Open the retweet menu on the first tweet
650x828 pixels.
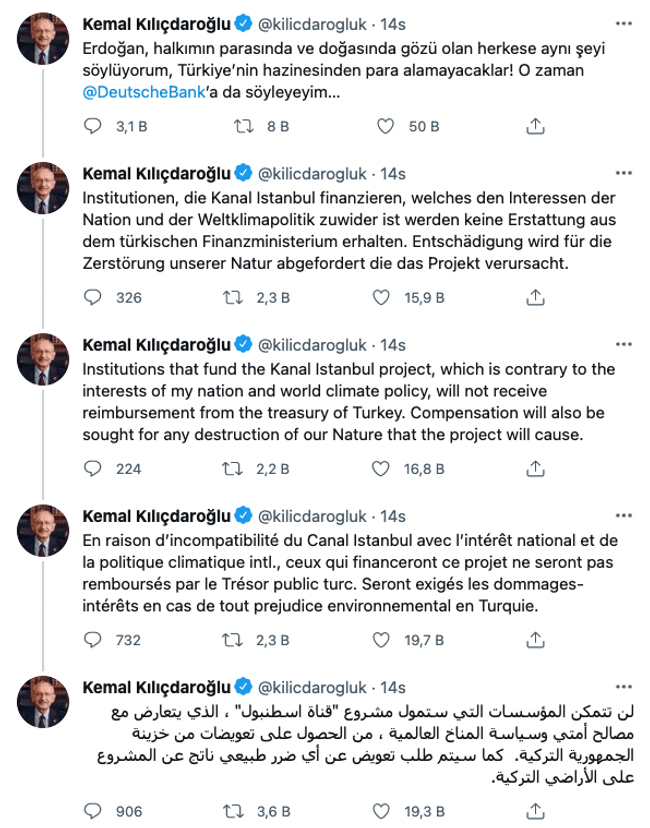(x=233, y=126)
